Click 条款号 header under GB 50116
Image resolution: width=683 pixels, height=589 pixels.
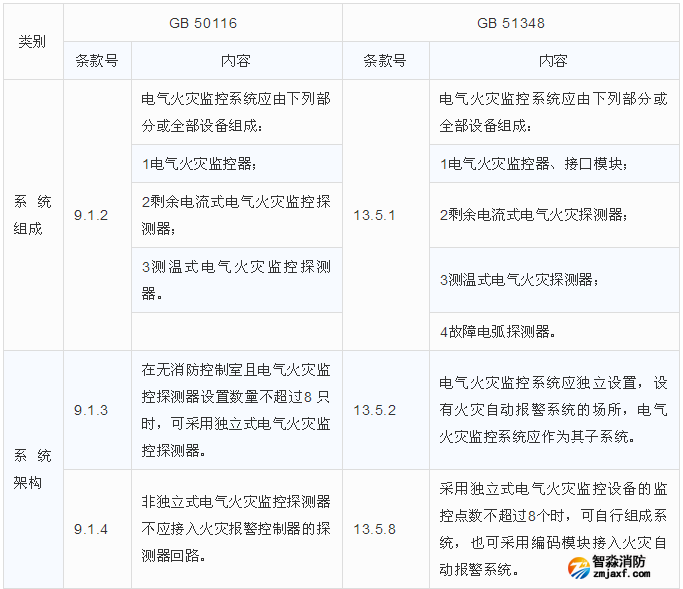[x=97, y=60]
